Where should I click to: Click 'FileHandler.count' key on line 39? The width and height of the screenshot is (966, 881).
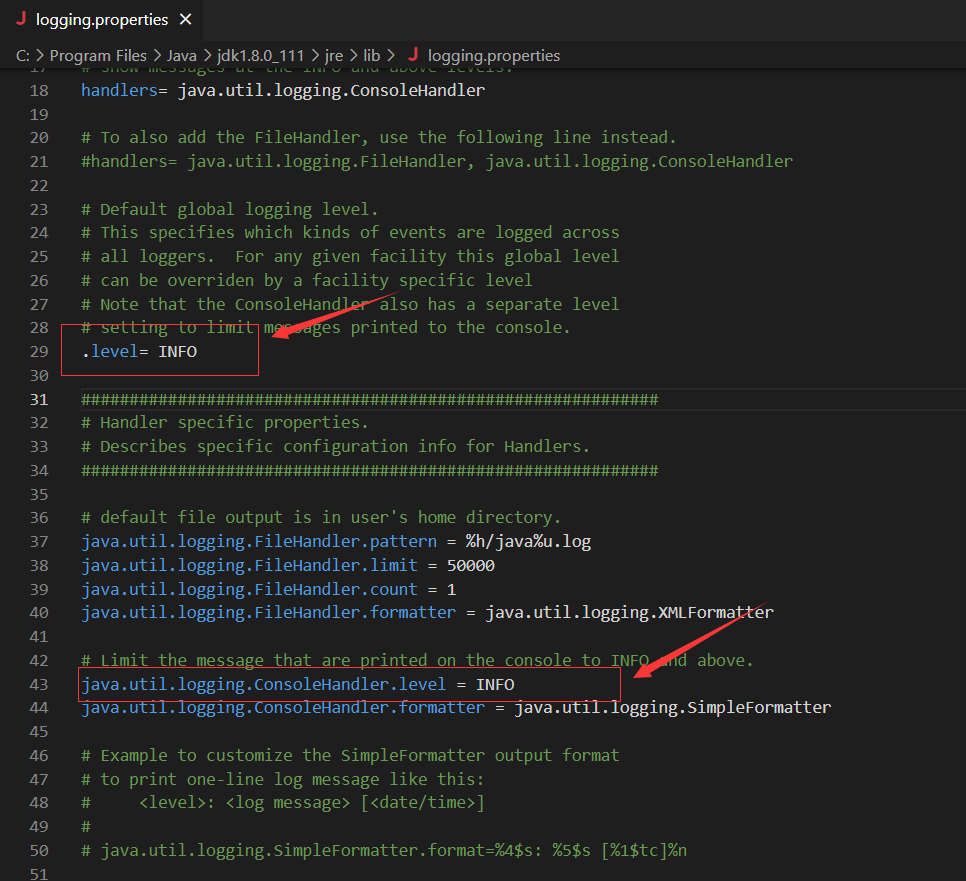[250, 590]
